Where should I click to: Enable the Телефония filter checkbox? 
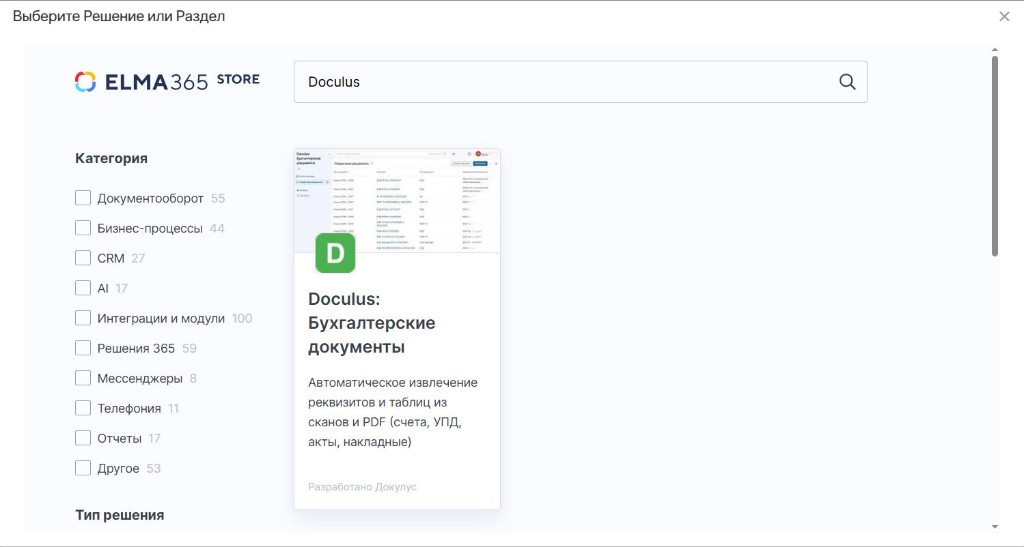coord(83,408)
